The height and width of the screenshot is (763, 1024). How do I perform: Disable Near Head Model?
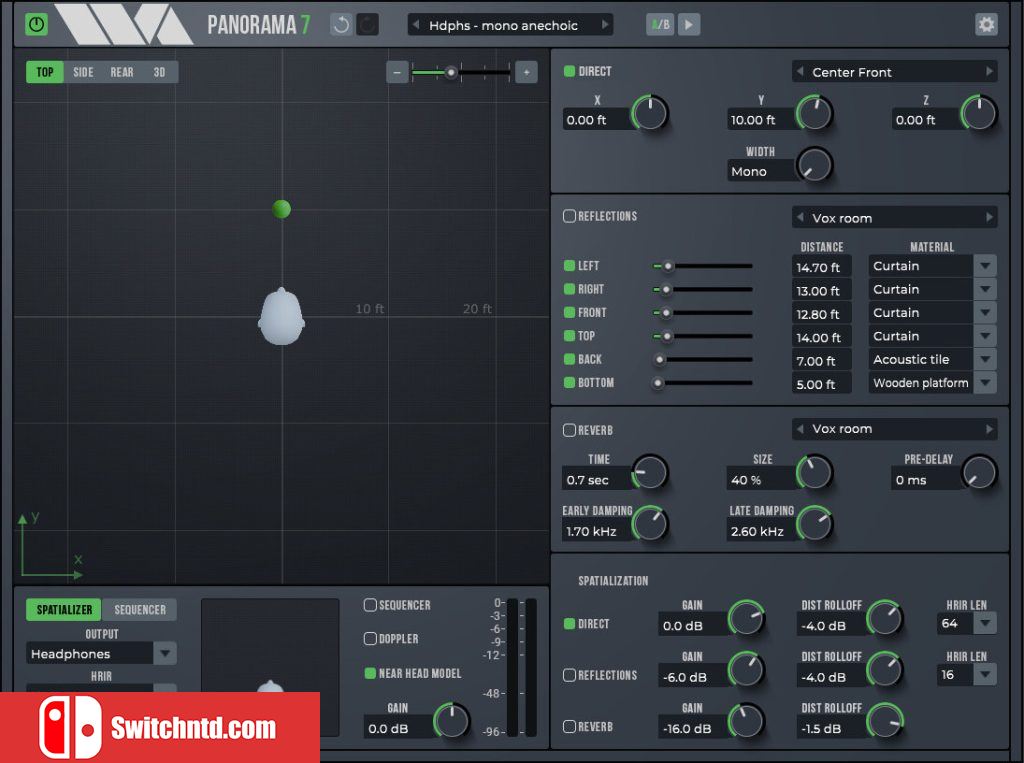pyautogui.click(x=370, y=673)
